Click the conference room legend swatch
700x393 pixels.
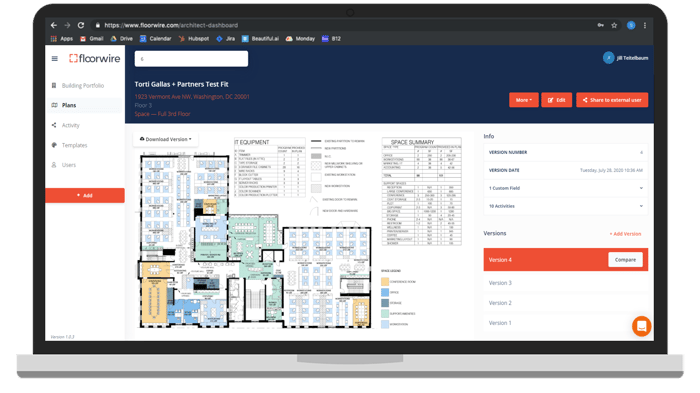[385, 281]
